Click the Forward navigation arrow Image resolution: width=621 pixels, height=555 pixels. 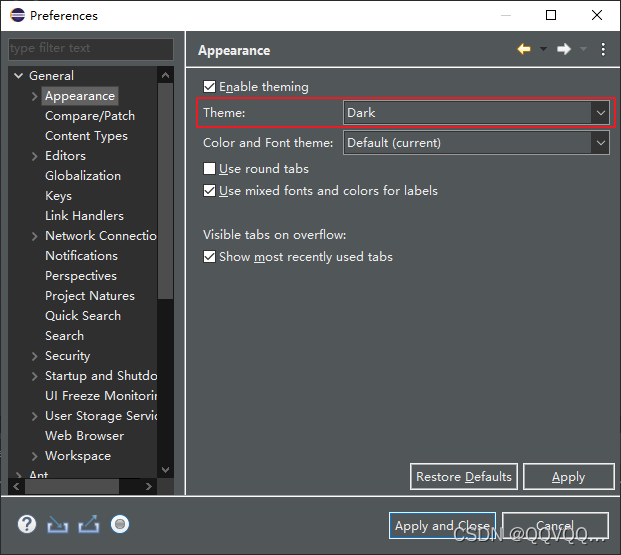(564, 50)
